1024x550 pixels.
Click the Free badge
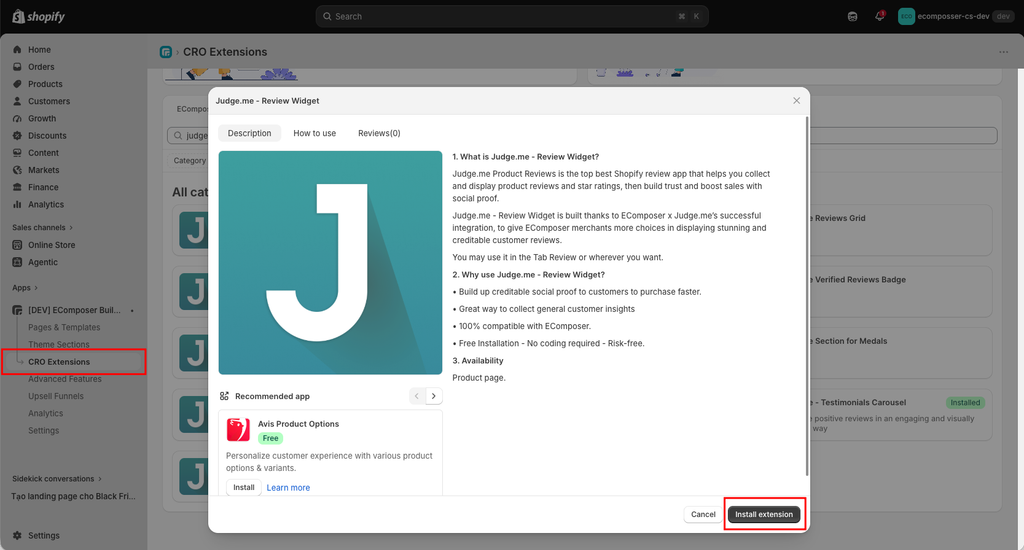tap(270, 438)
